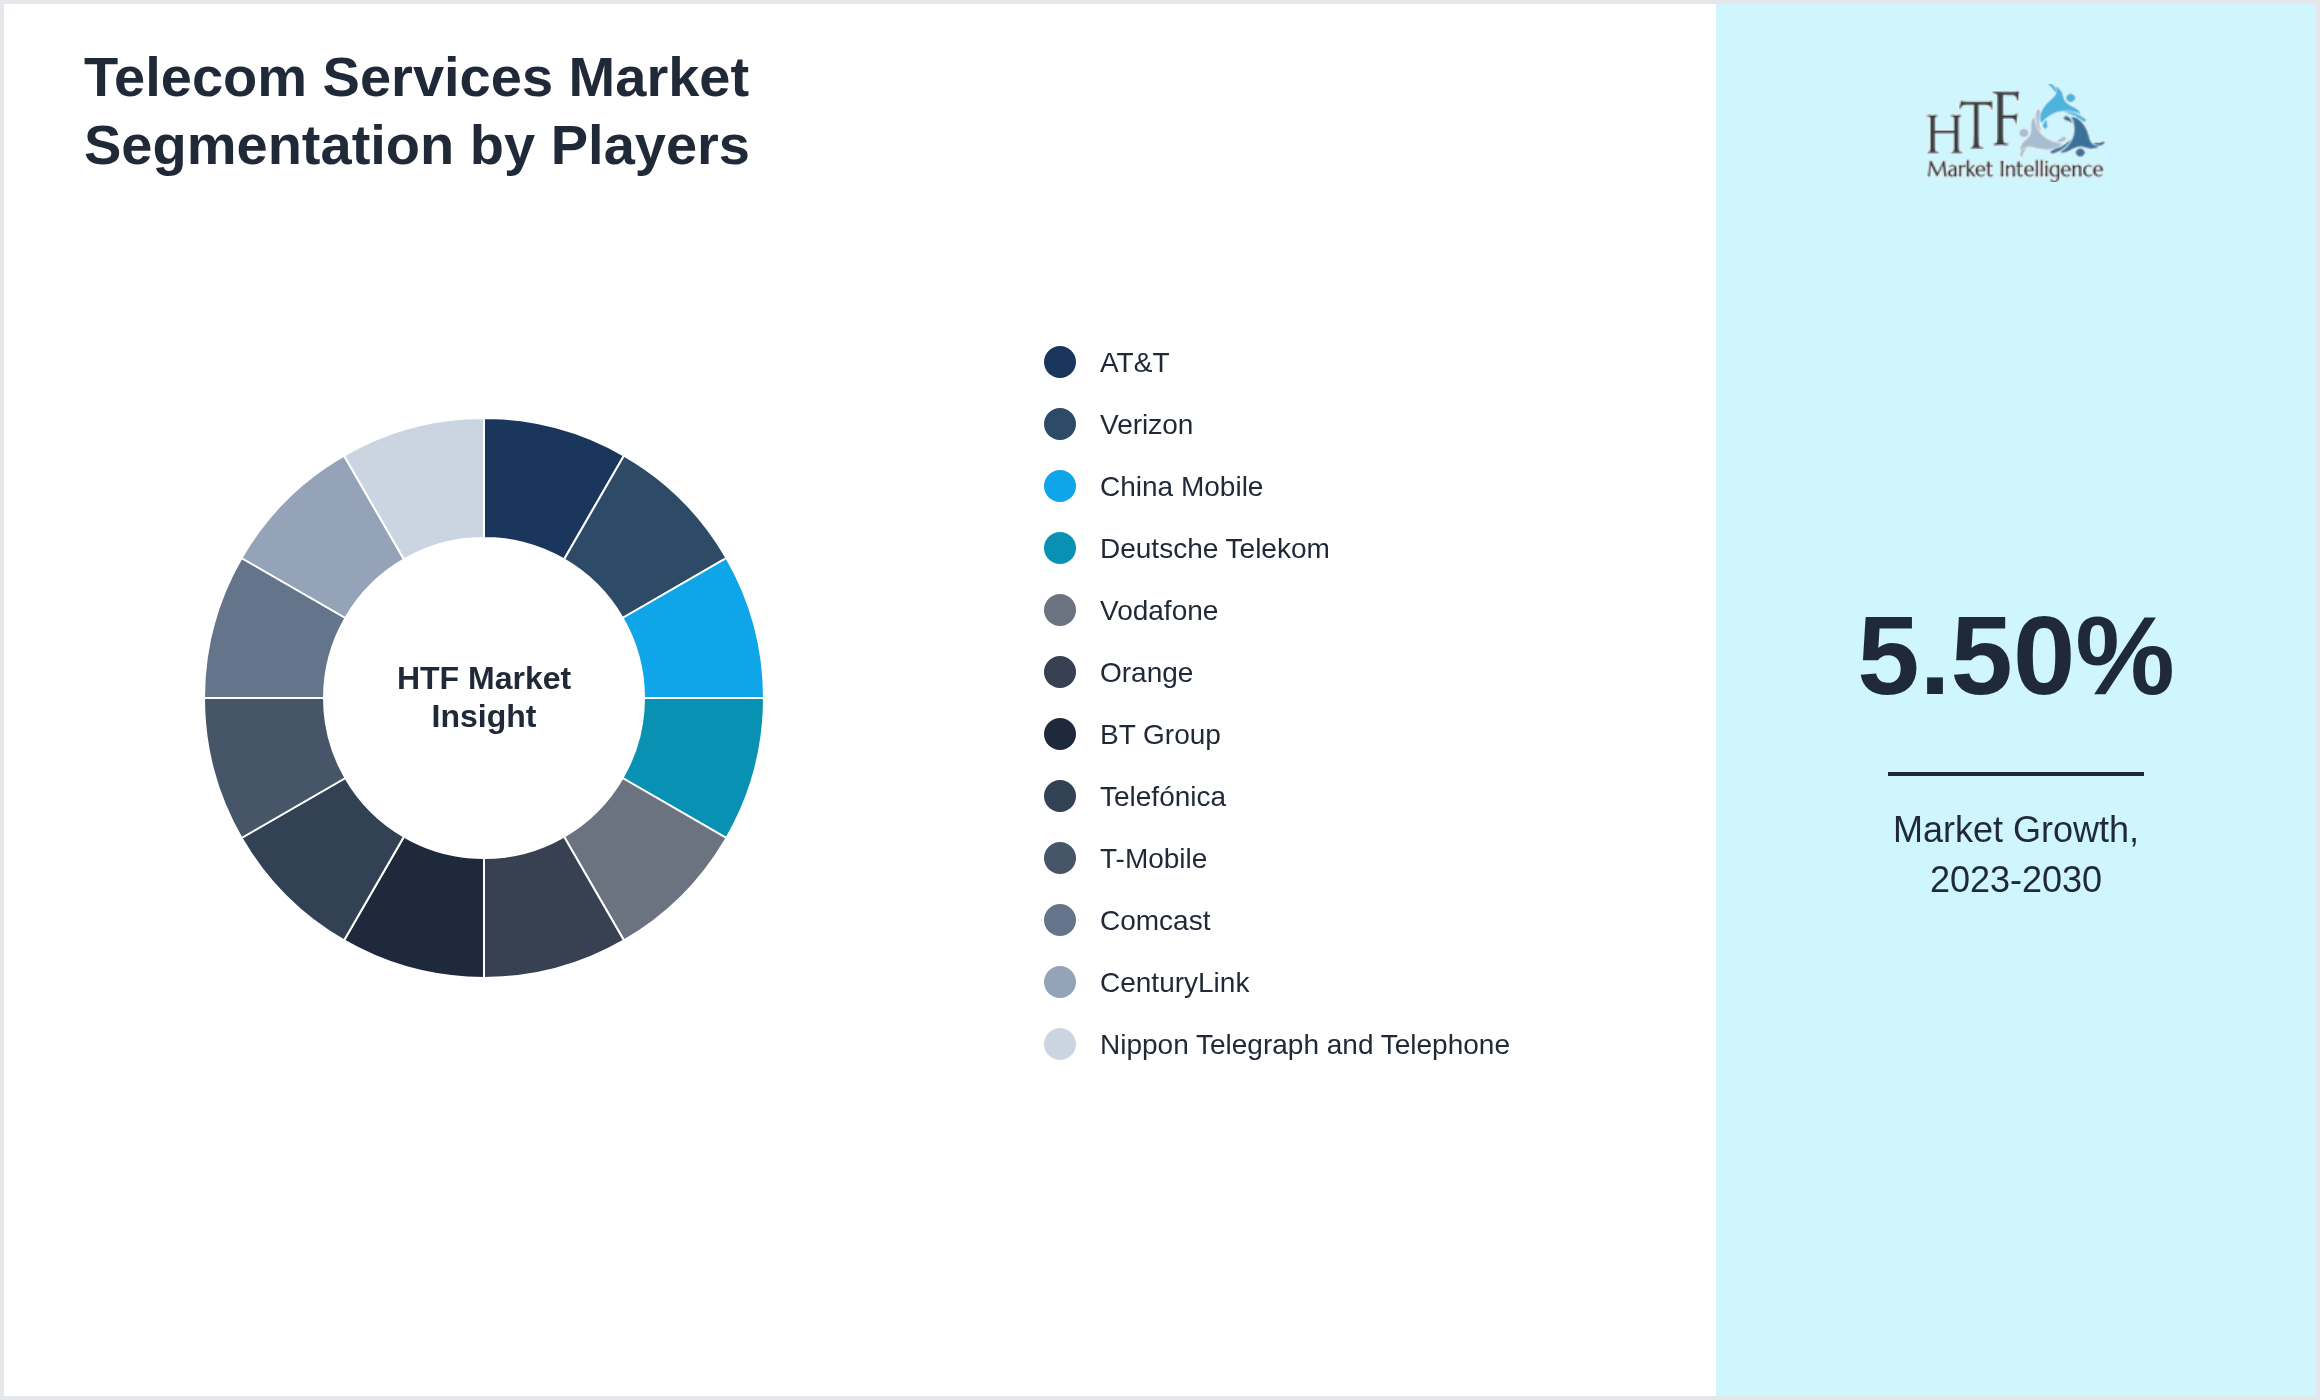Select the Vodafone legend marker
The width and height of the screenshot is (2320, 1400).
click(1058, 610)
